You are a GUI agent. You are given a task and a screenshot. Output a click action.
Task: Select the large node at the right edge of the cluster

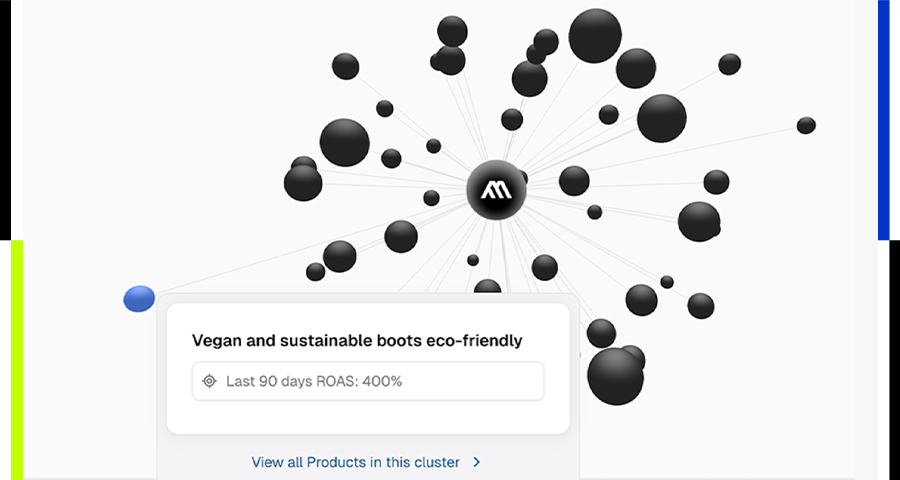click(x=699, y=221)
